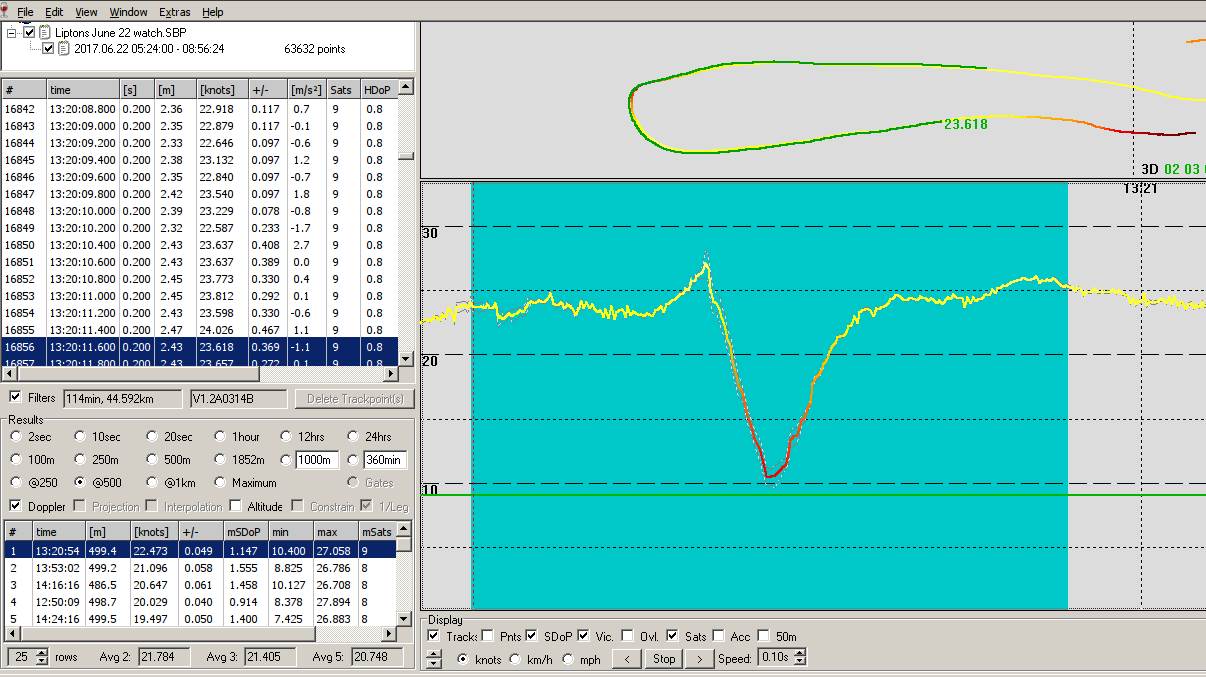Increase playback Speed with spinner up arrow
Image resolution: width=1206 pixels, height=677 pixels.
[x=799, y=654]
